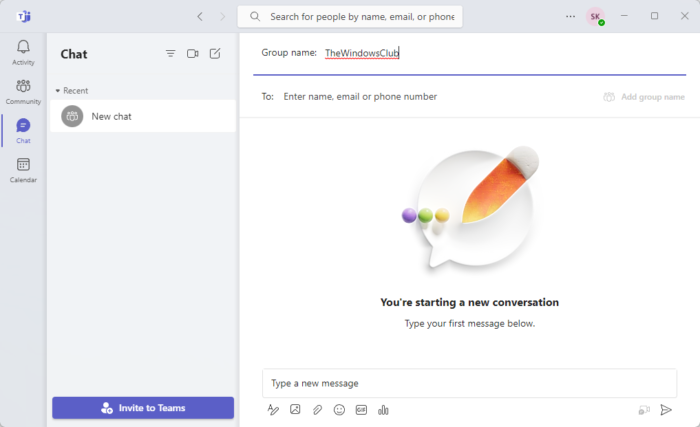Image resolution: width=700 pixels, height=427 pixels.
Task: Open the Calendar view
Action: click(x=23, y=170)
